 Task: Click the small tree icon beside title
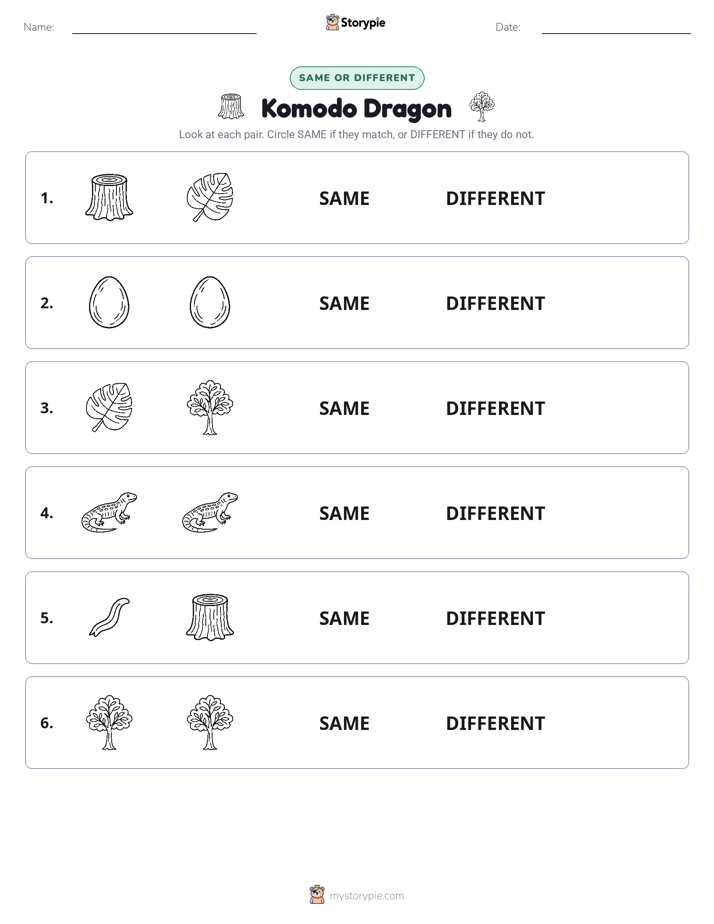482,107
